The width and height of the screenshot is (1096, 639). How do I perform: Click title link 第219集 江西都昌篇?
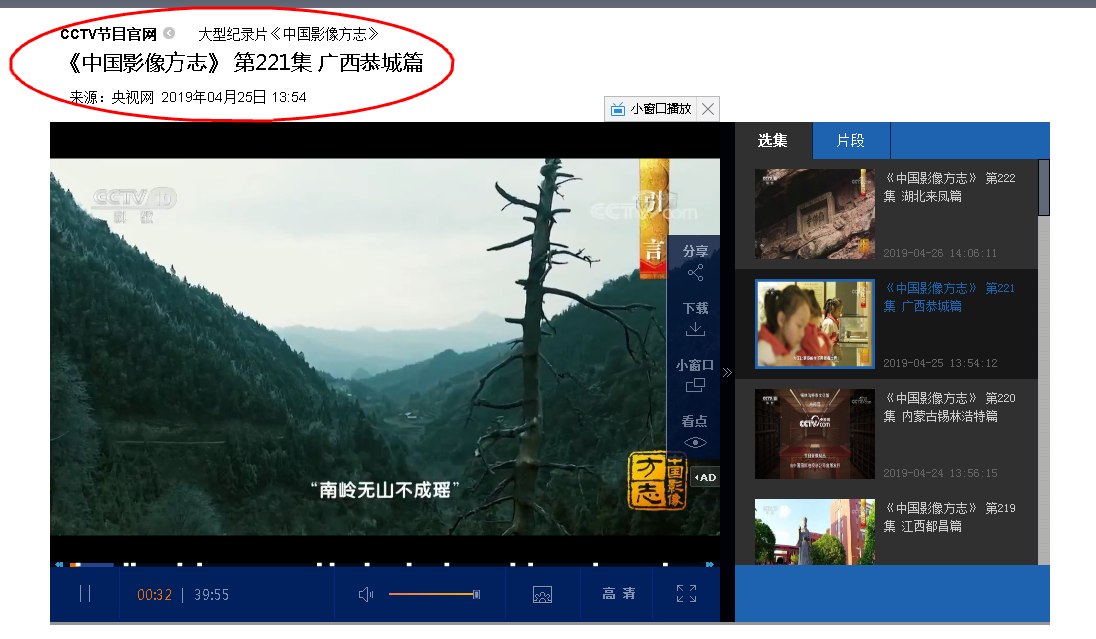tap(950, 517)
